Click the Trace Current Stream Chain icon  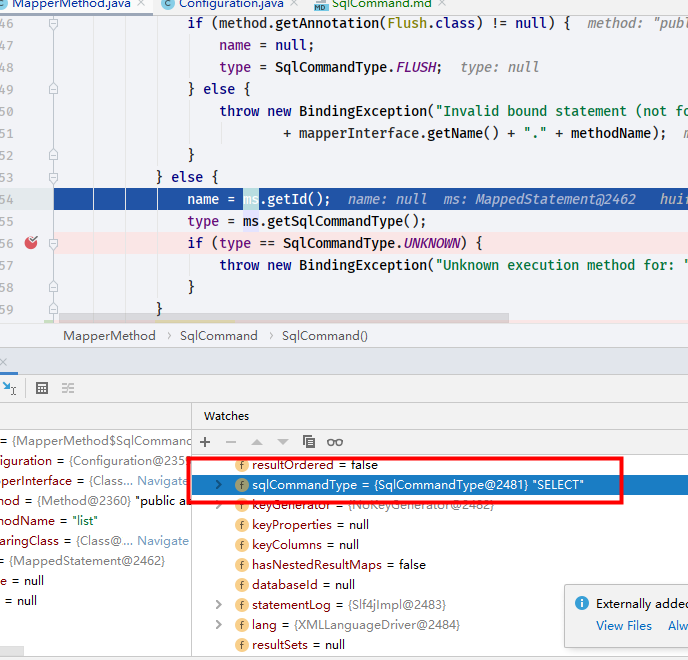[x=68, y=388]
